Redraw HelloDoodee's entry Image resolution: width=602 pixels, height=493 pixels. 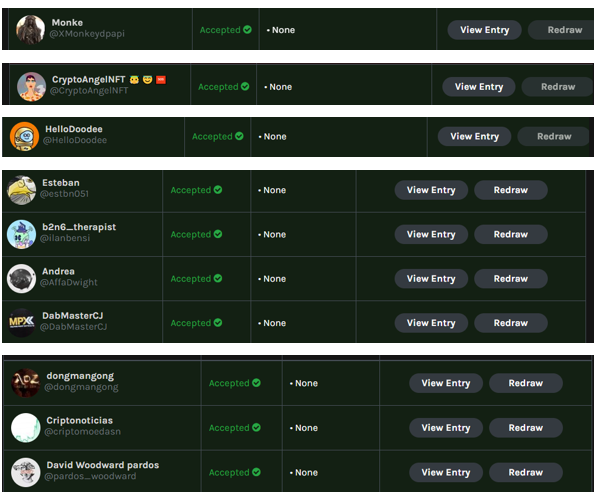554,136
